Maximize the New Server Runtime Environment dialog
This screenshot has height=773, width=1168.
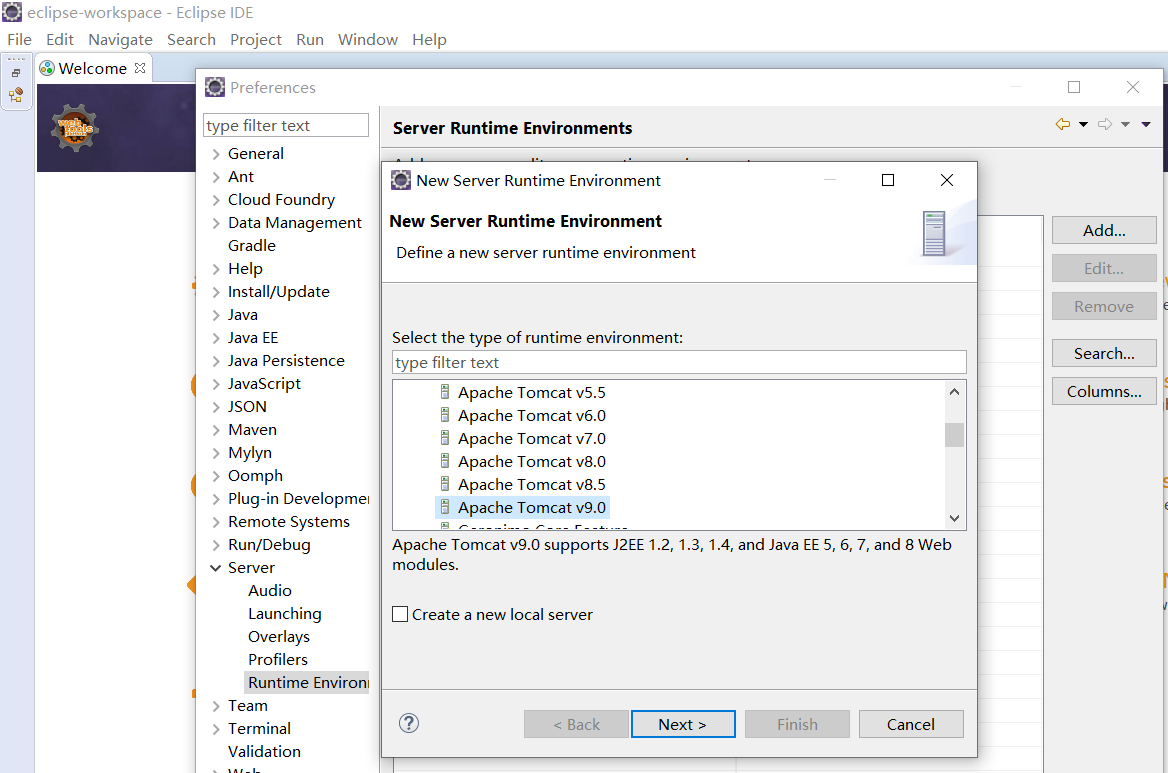pos(888,180)
